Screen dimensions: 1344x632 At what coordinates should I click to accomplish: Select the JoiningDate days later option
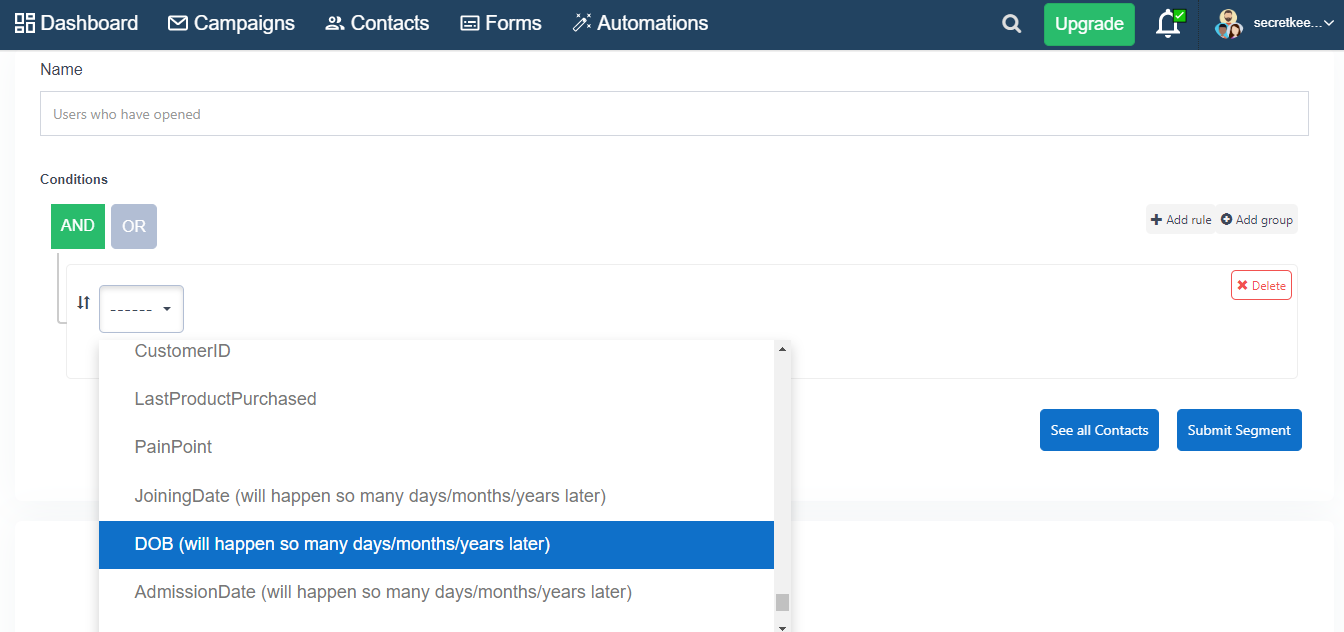pyautogui.click(x=436, y=496)
